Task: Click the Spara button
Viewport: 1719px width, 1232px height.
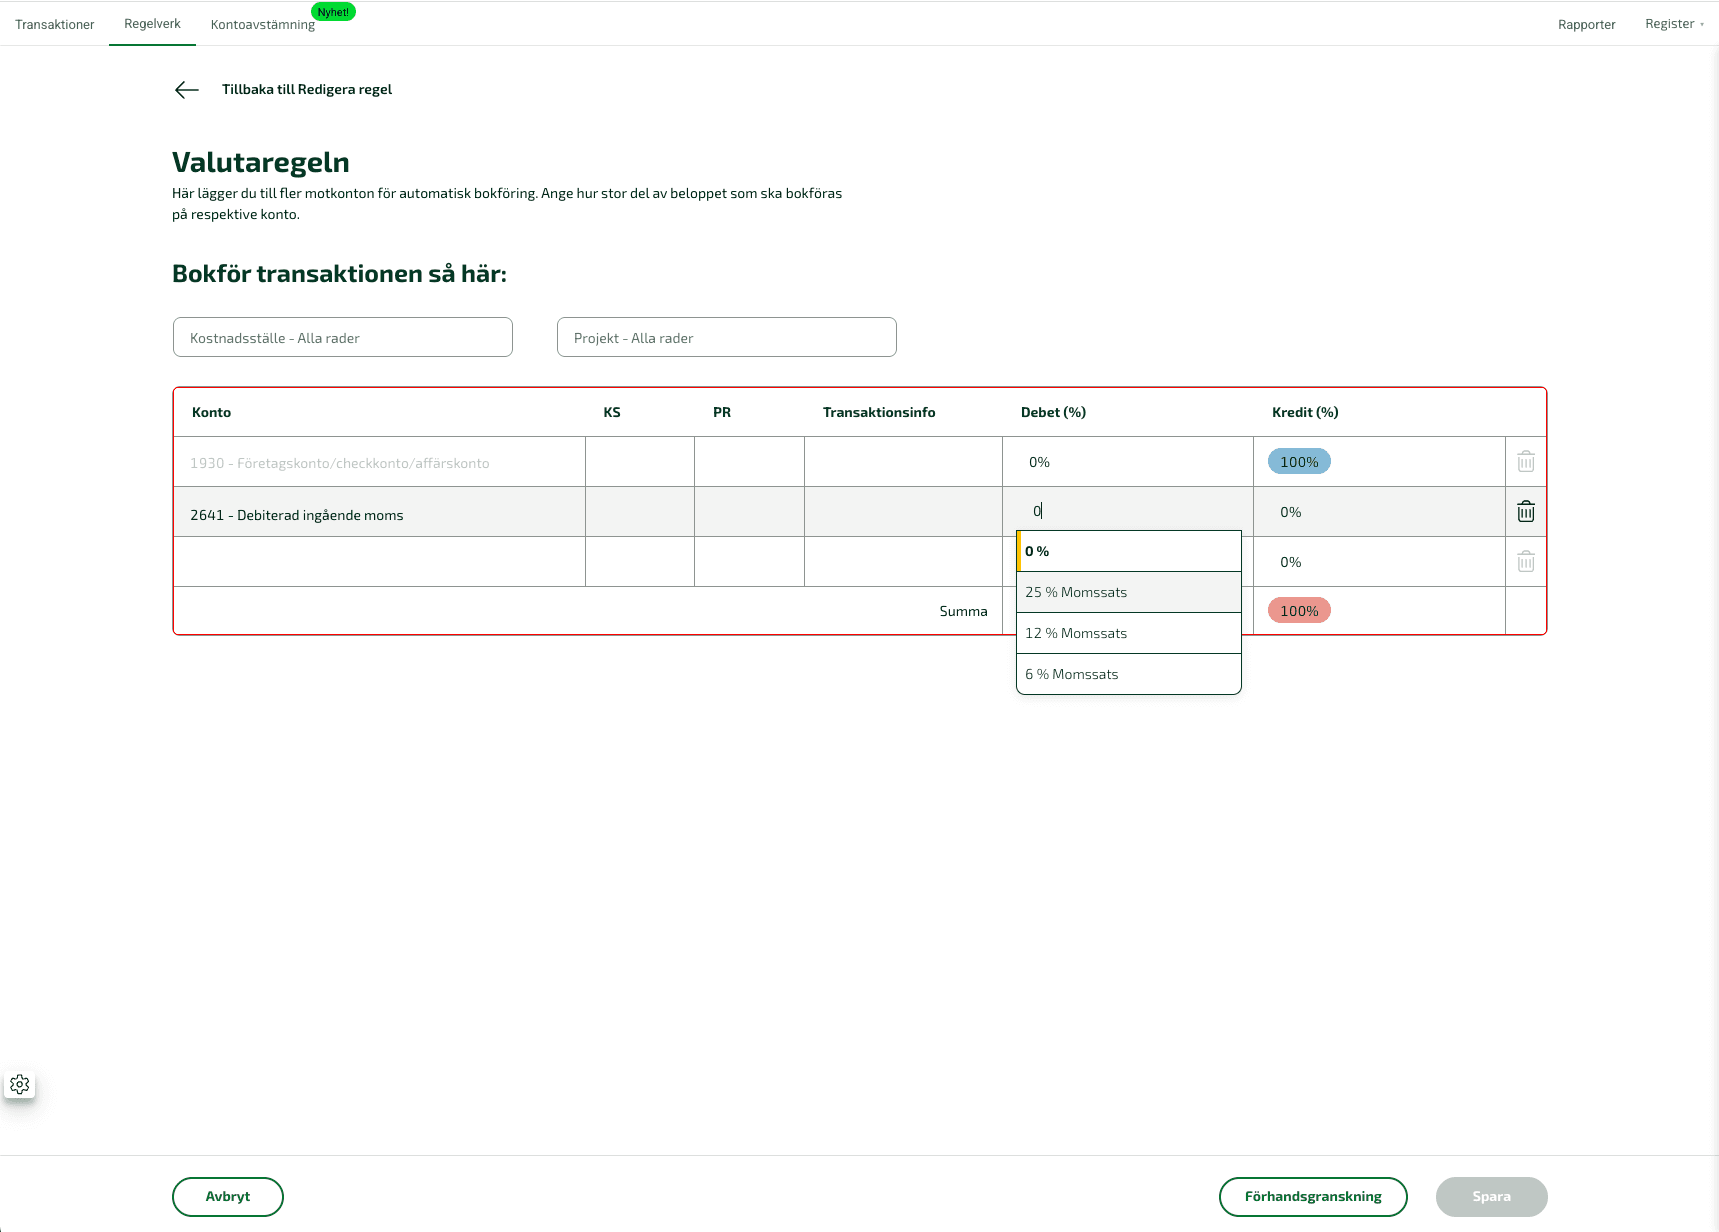Action: point(1491,1196)
